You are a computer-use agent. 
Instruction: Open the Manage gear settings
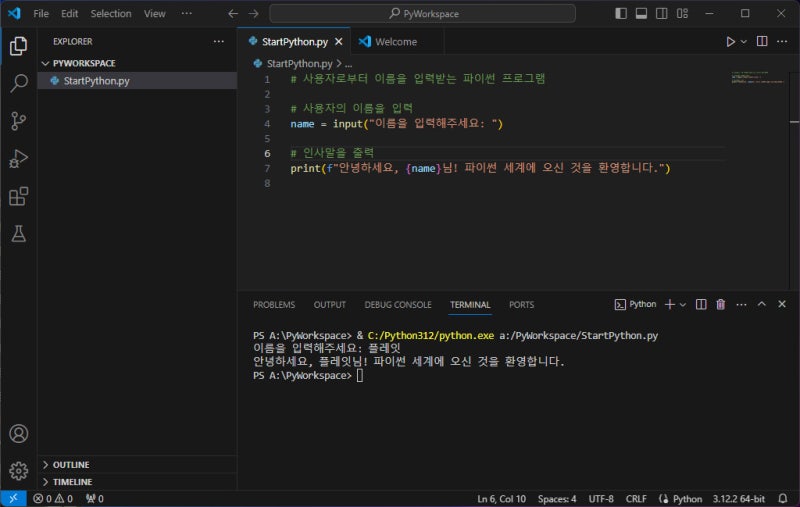[19, 471]
